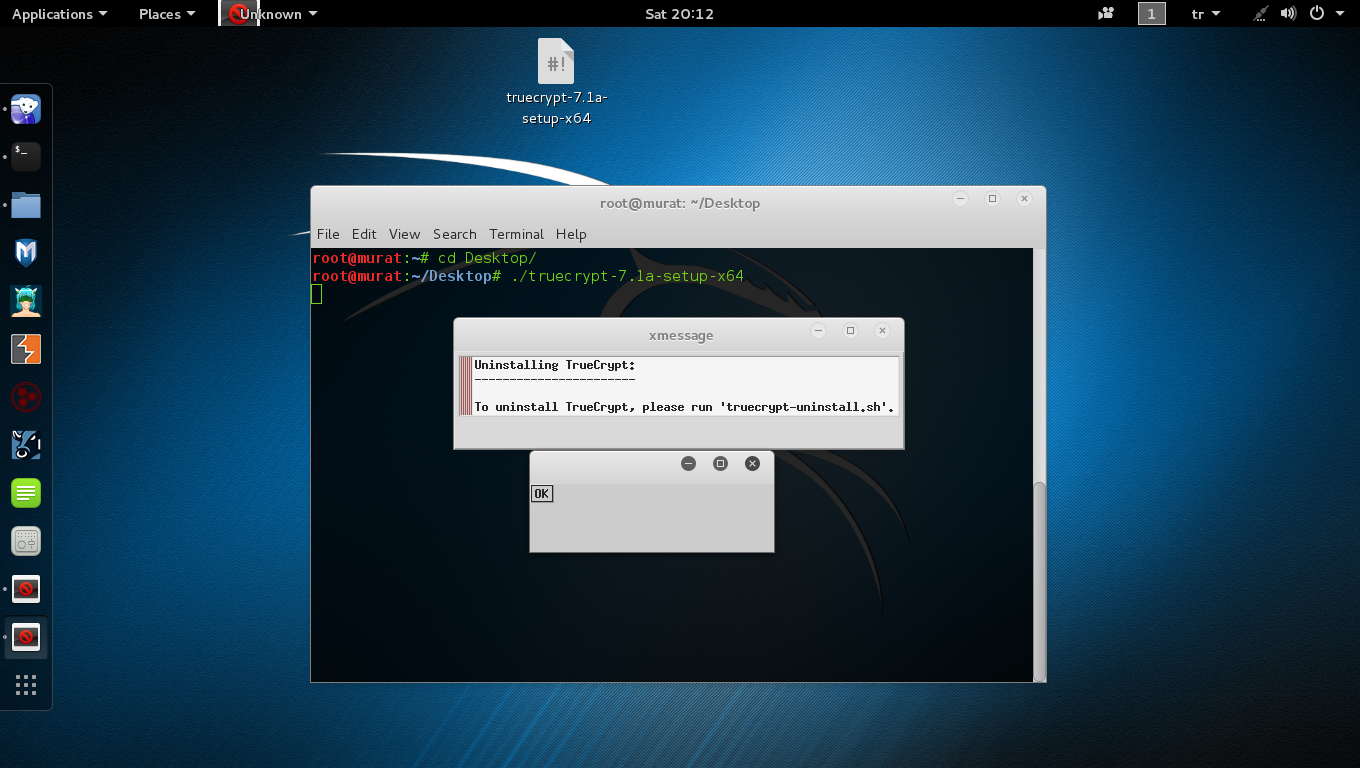Click the terminal's vertical scrollbar
This screenshot has width=1360, height=768.
(1039, 580)
